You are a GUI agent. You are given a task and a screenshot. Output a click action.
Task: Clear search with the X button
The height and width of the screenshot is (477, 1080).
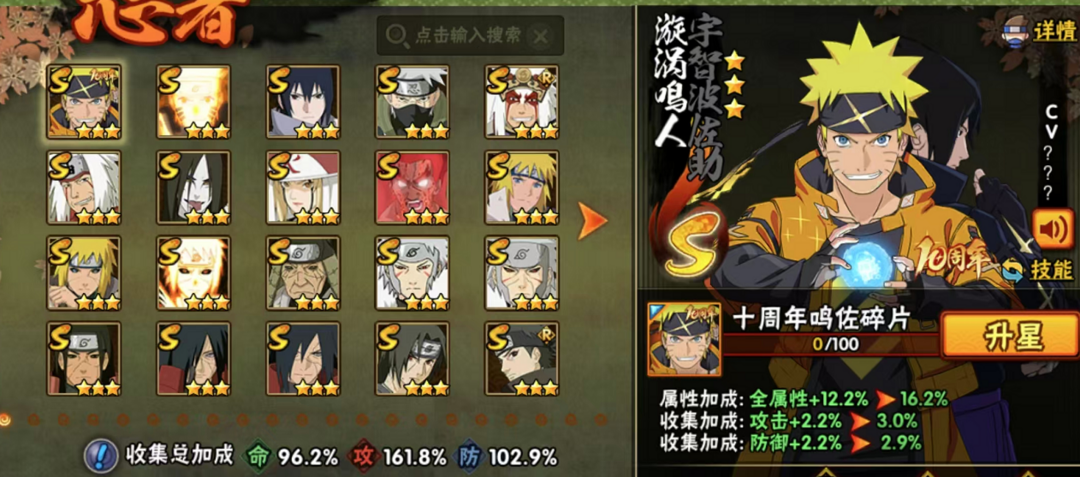pyautogui.click(x=541, y=36)
